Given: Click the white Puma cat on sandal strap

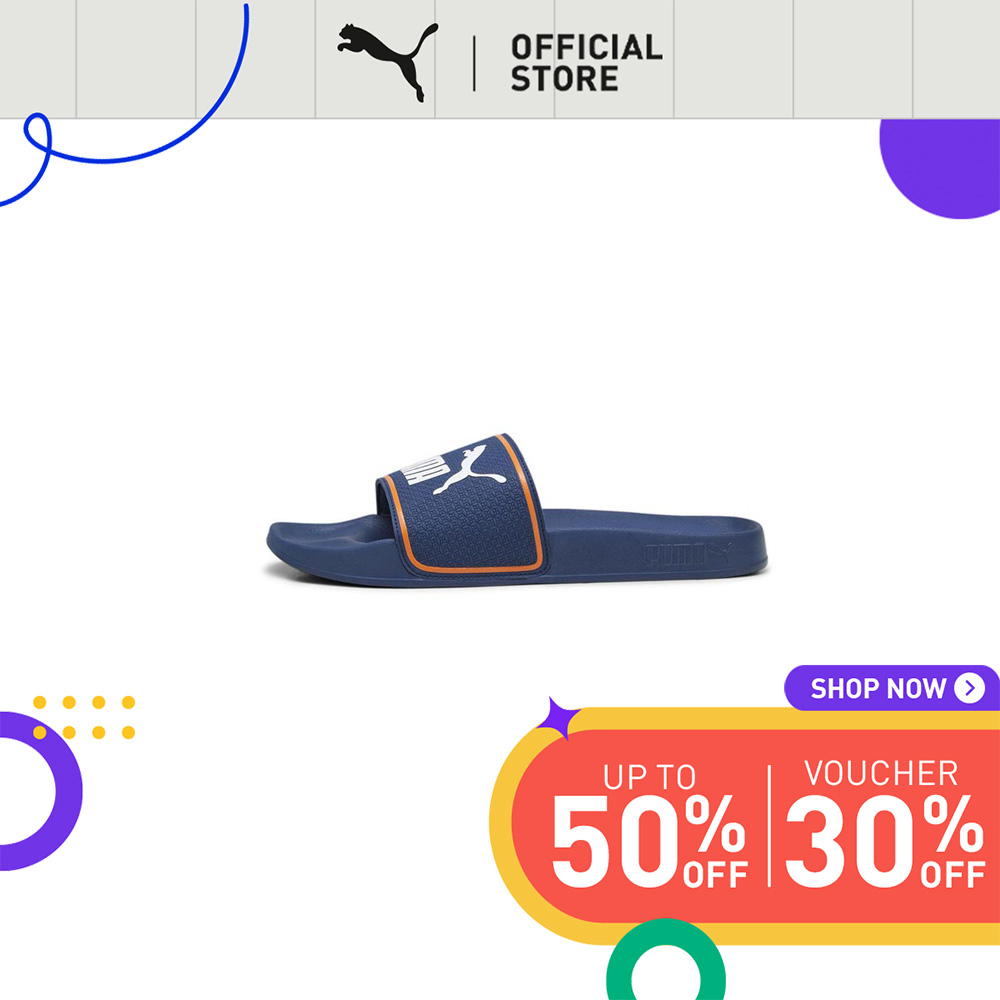Looking at the screenshot, I should 468,470.
